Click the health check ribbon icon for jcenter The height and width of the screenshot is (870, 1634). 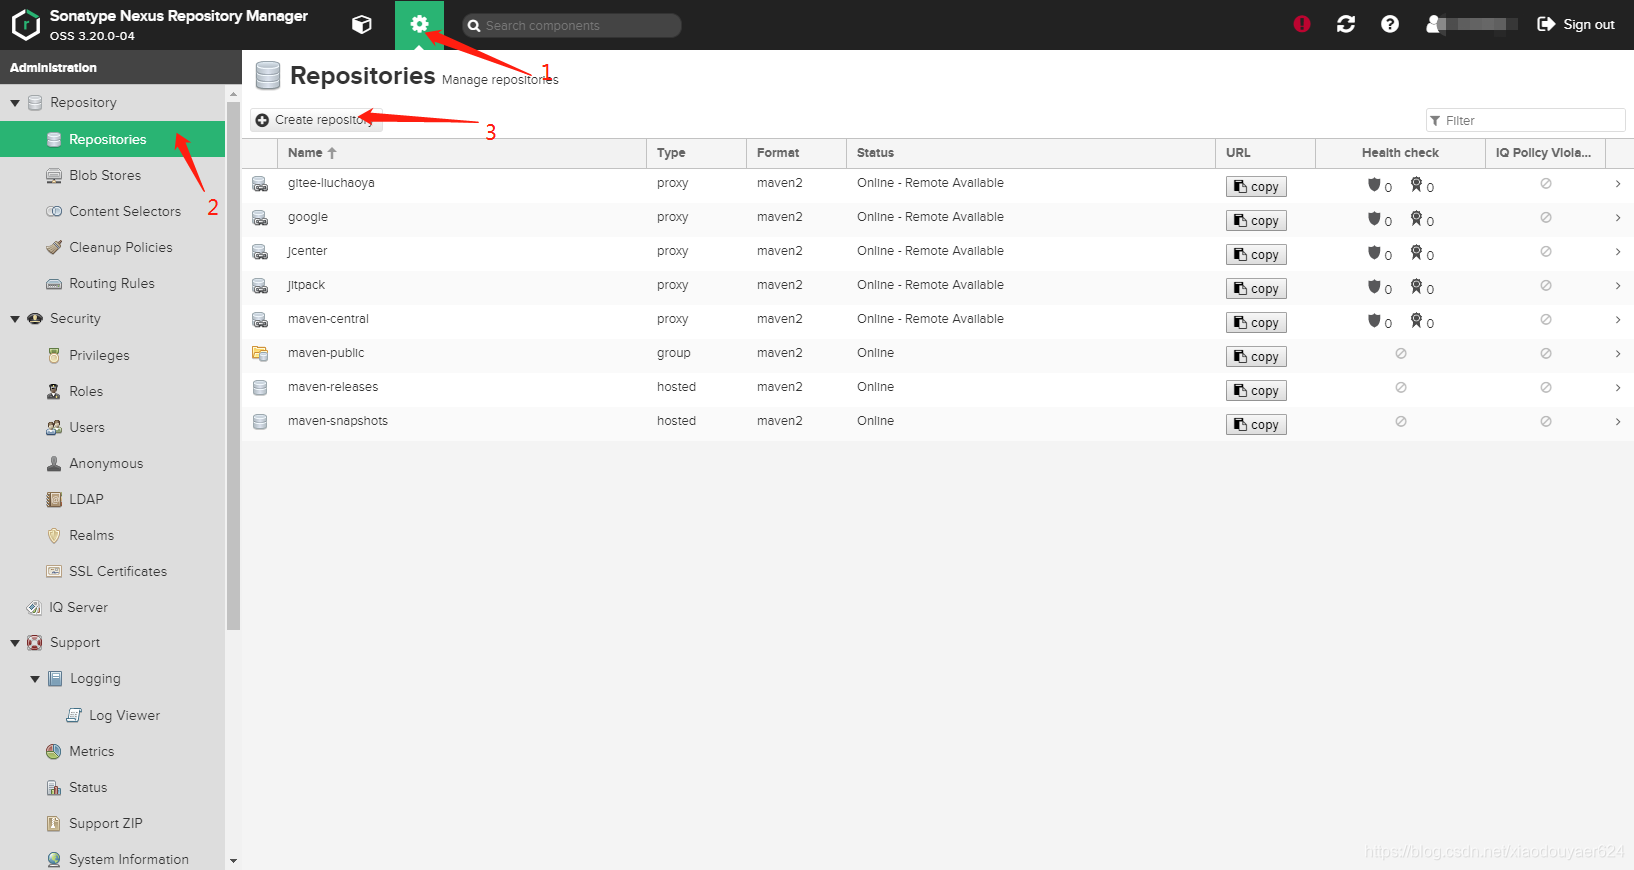tap(1416, 252)
